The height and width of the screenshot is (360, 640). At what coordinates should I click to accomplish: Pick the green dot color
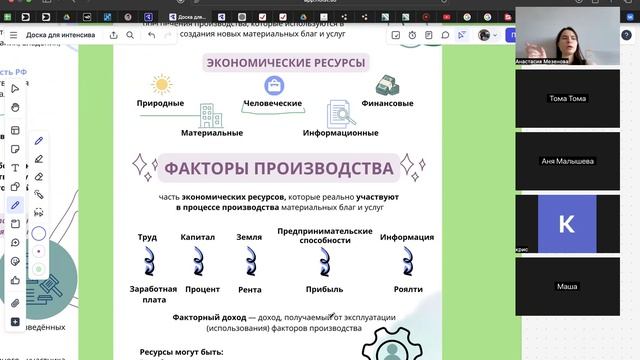coord(39,269)
